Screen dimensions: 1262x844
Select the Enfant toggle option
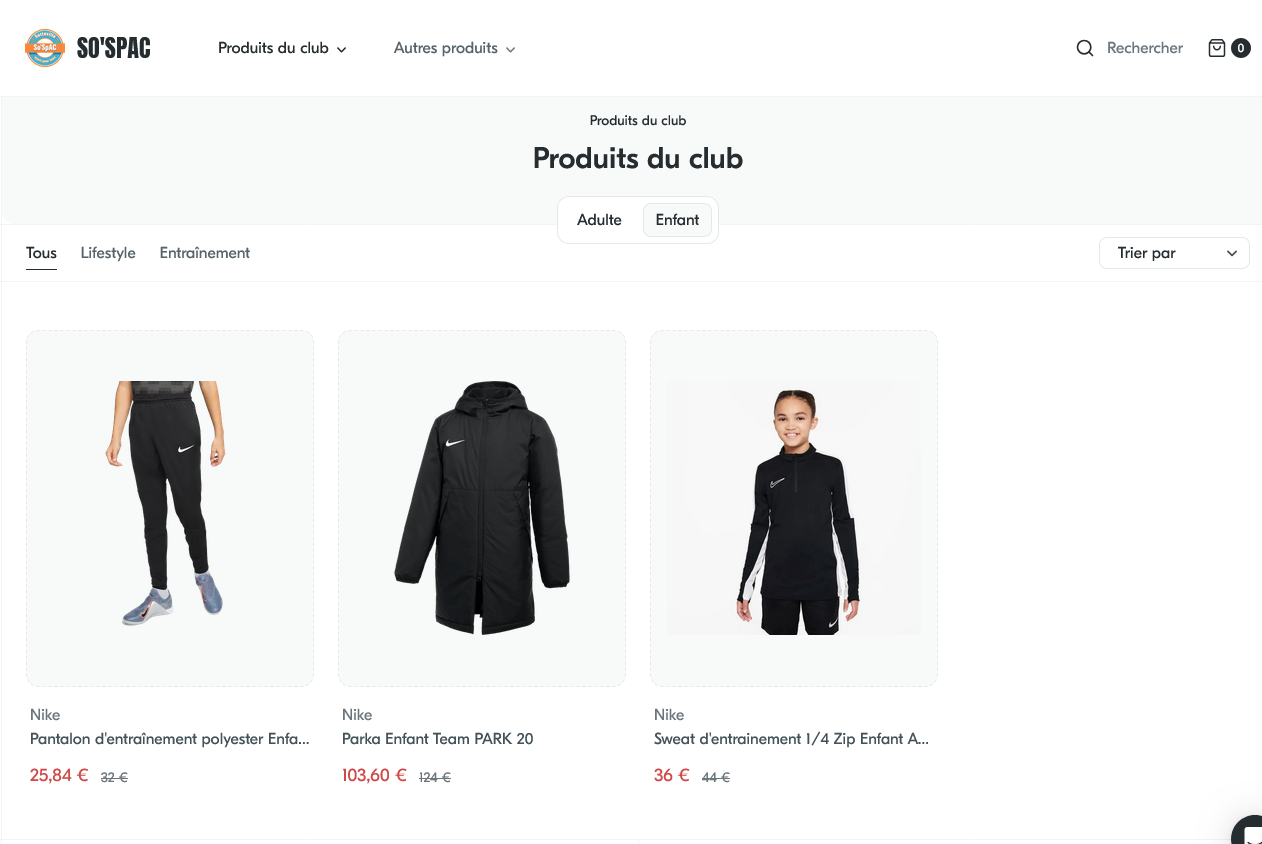point(677,220)
